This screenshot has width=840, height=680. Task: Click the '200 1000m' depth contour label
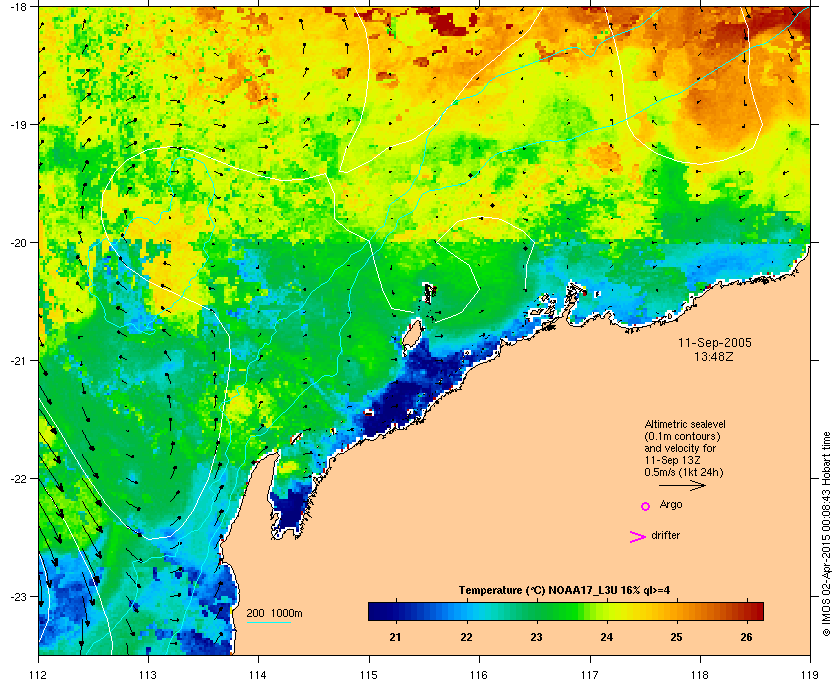pyautogui.click(x=274, y=613)
